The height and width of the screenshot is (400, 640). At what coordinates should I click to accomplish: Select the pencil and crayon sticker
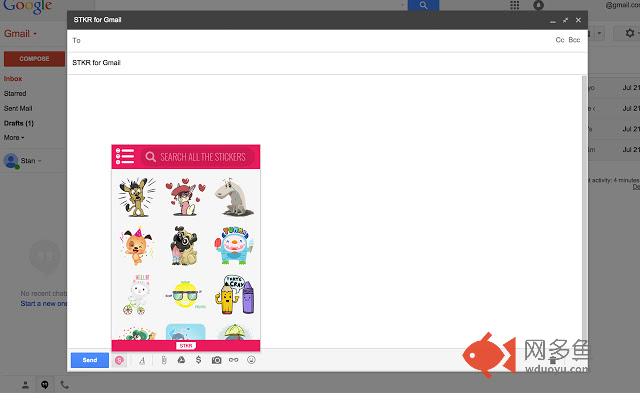click(x=235, y=295)
